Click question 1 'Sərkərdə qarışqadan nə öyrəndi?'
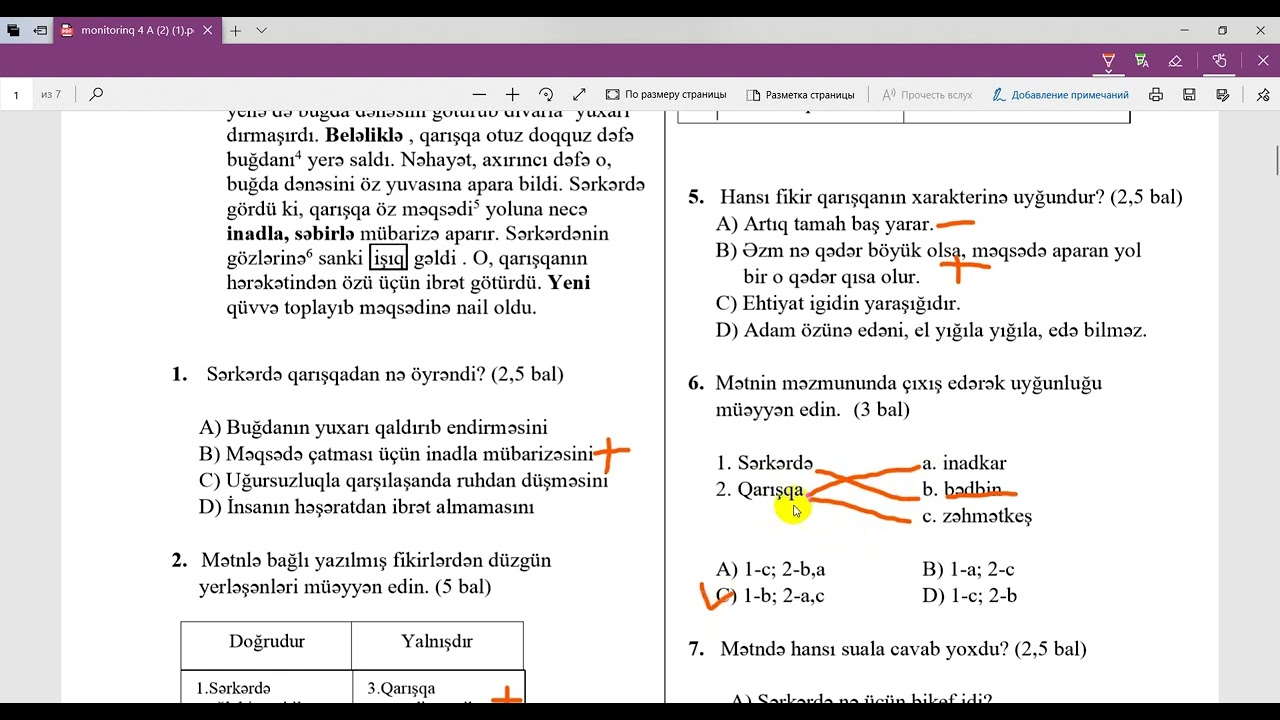Image resolution: width=1280 pixels, height=720 pixels. click(x=385, y=374)
